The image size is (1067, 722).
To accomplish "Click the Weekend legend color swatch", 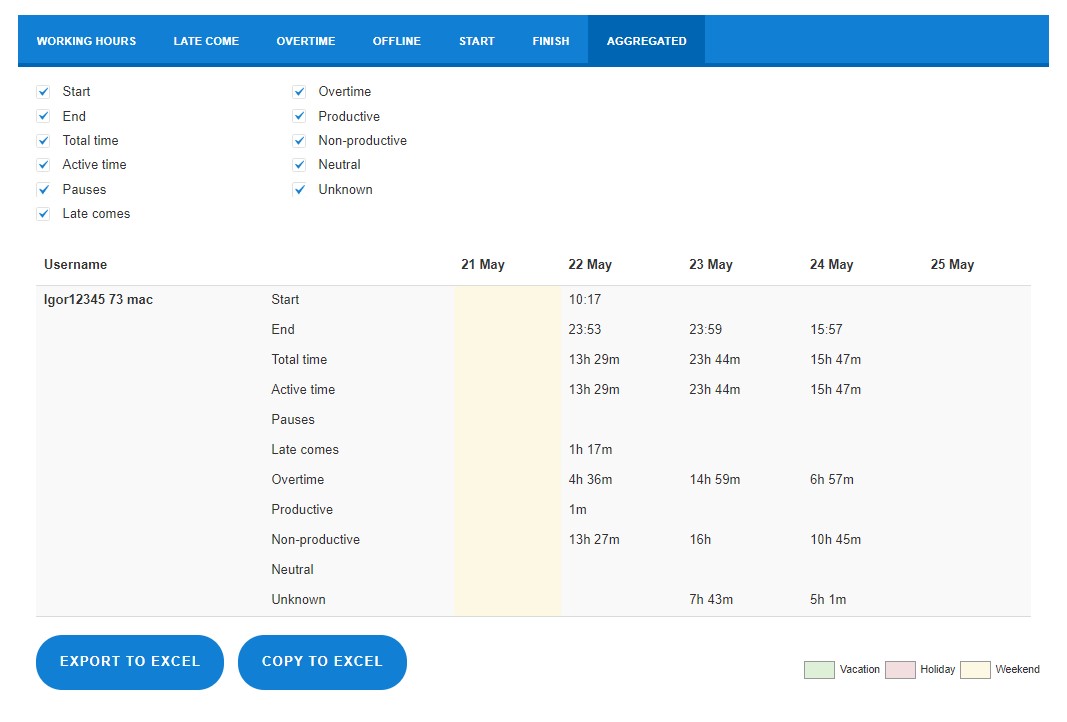I will (975, 670).
